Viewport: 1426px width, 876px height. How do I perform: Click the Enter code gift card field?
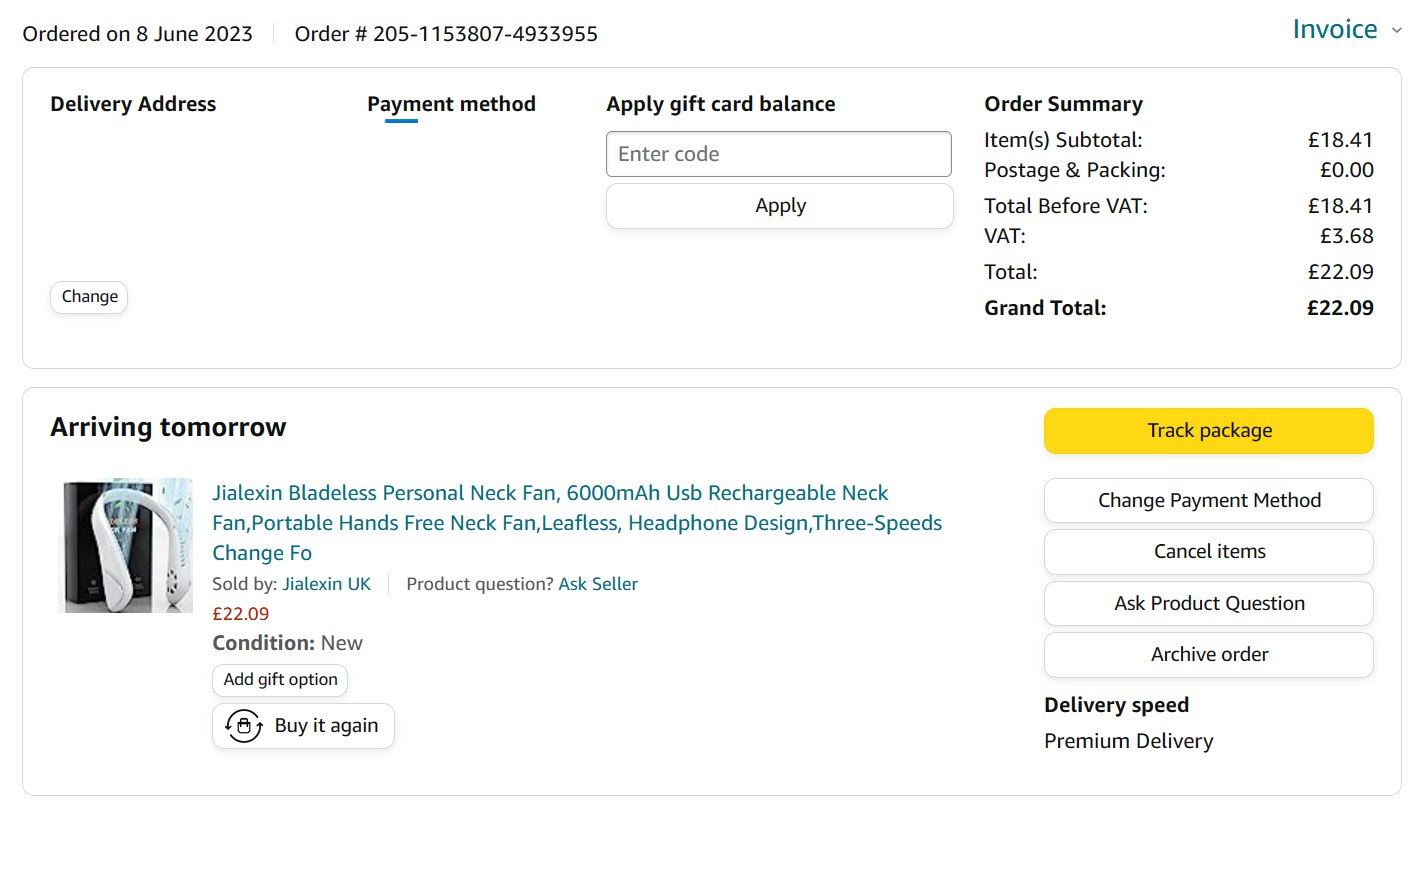(778, 154)
